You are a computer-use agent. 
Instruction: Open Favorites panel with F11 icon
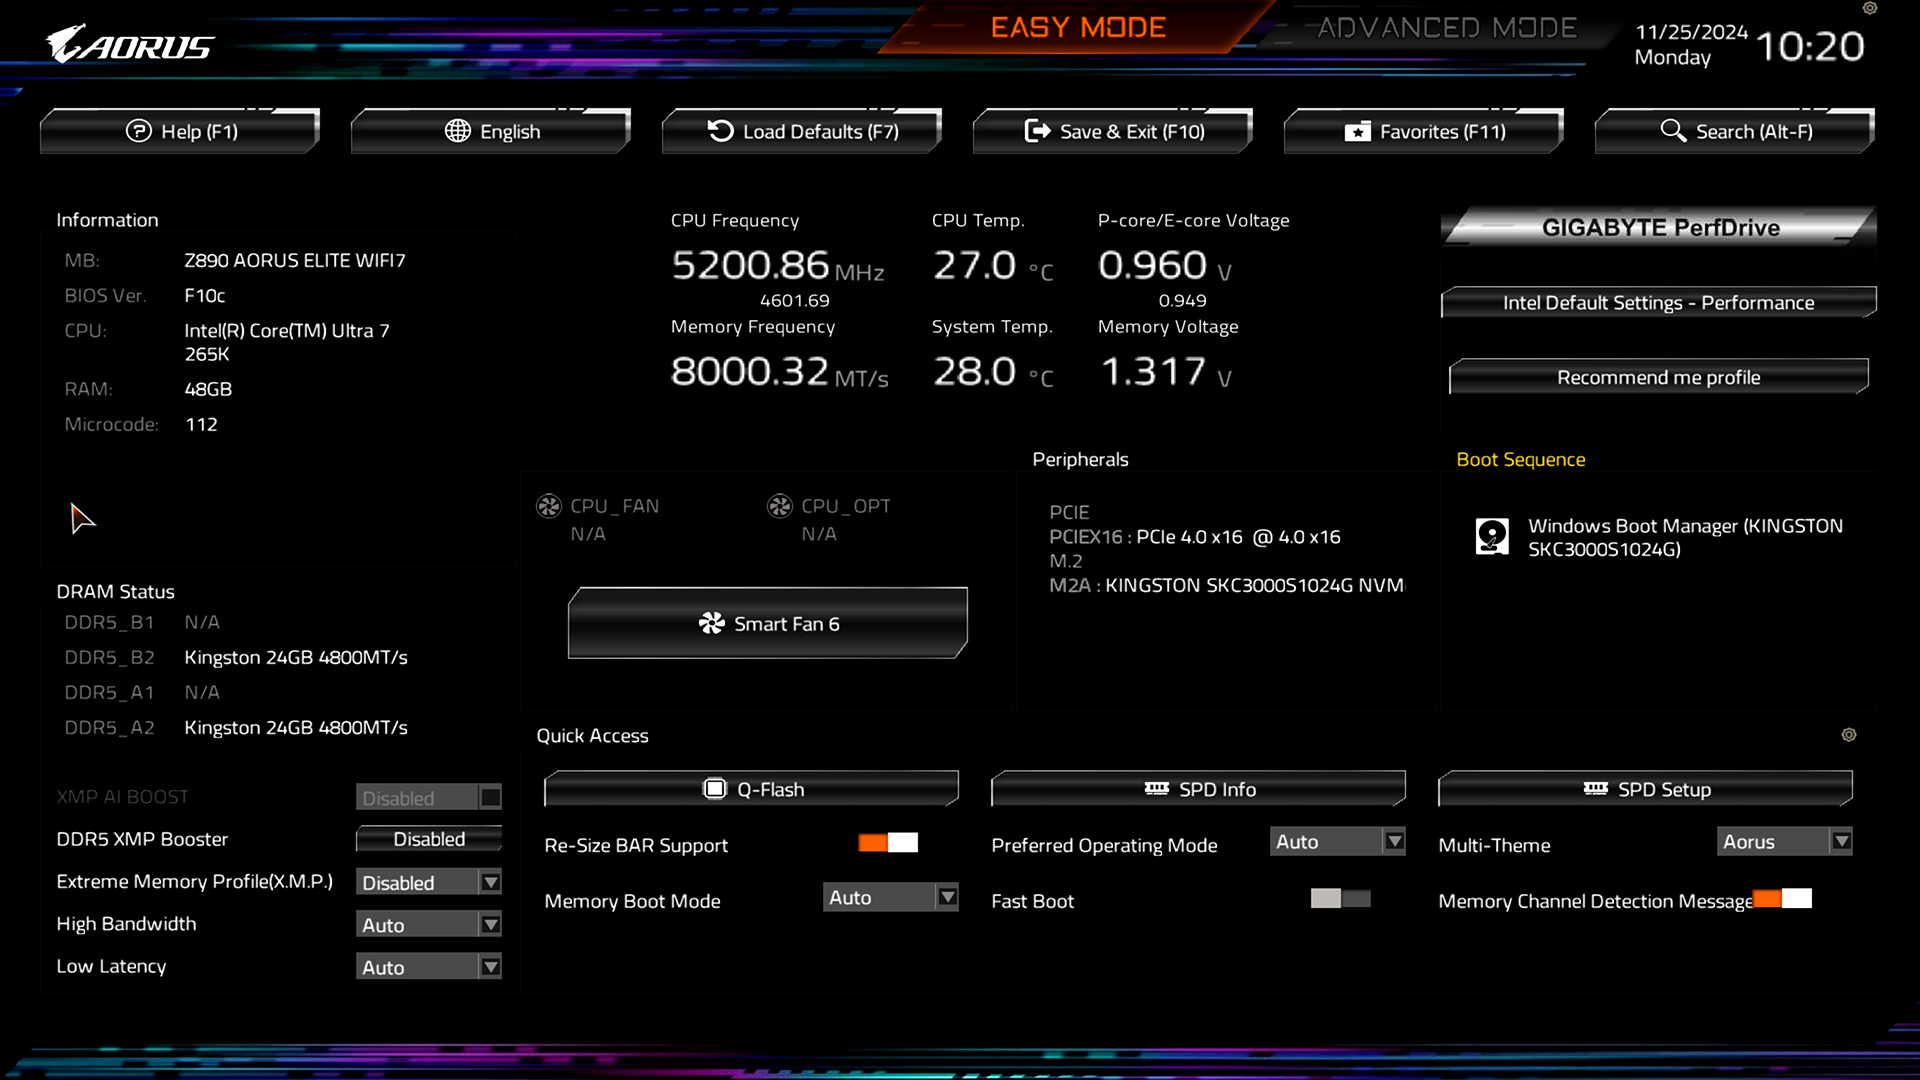[1423, 131]
